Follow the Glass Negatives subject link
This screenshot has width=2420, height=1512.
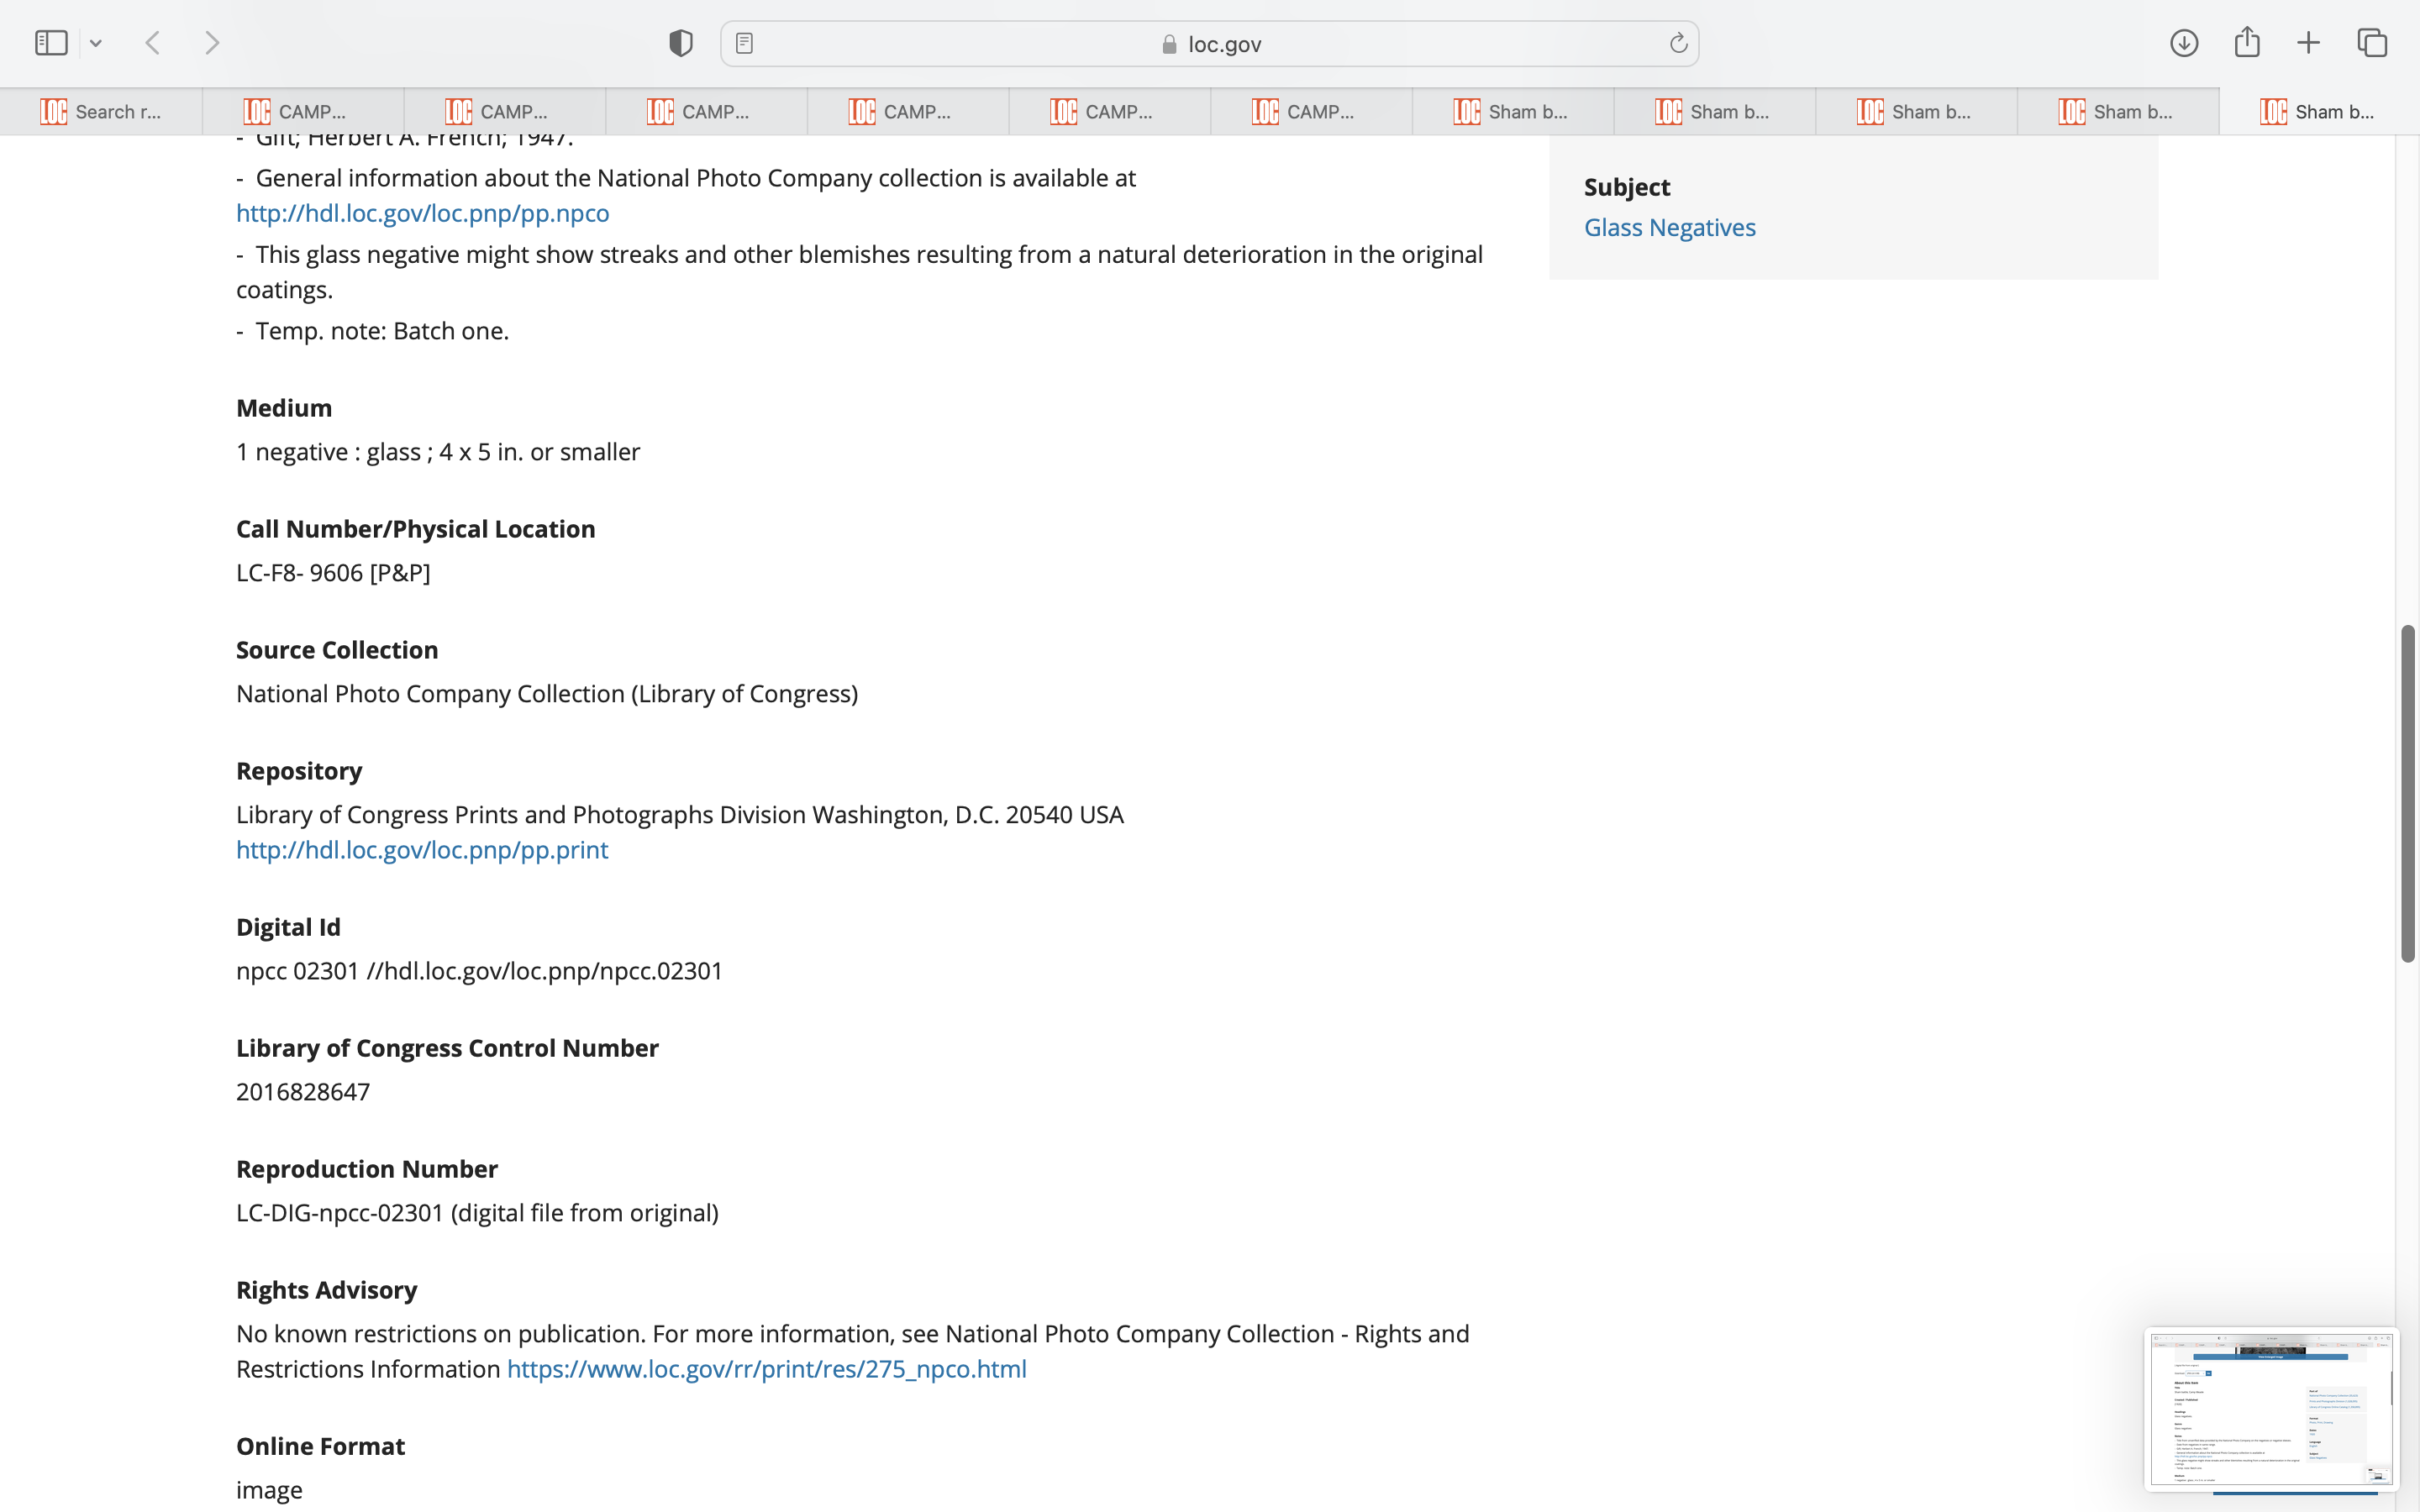point(1669,227)
